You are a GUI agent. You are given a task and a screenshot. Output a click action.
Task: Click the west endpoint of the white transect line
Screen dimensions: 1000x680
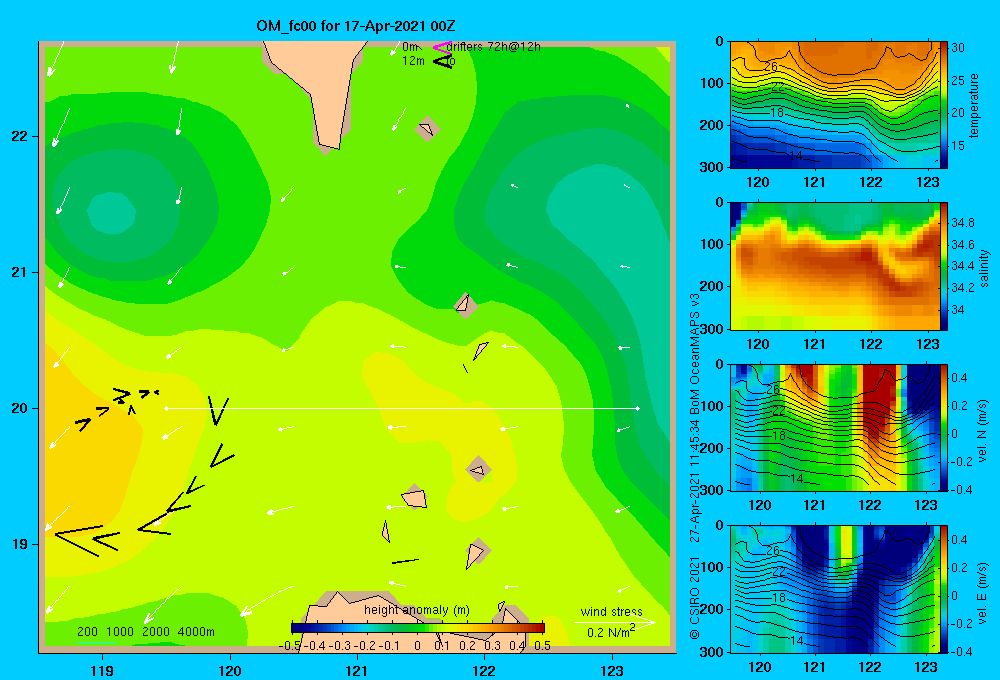166,408
